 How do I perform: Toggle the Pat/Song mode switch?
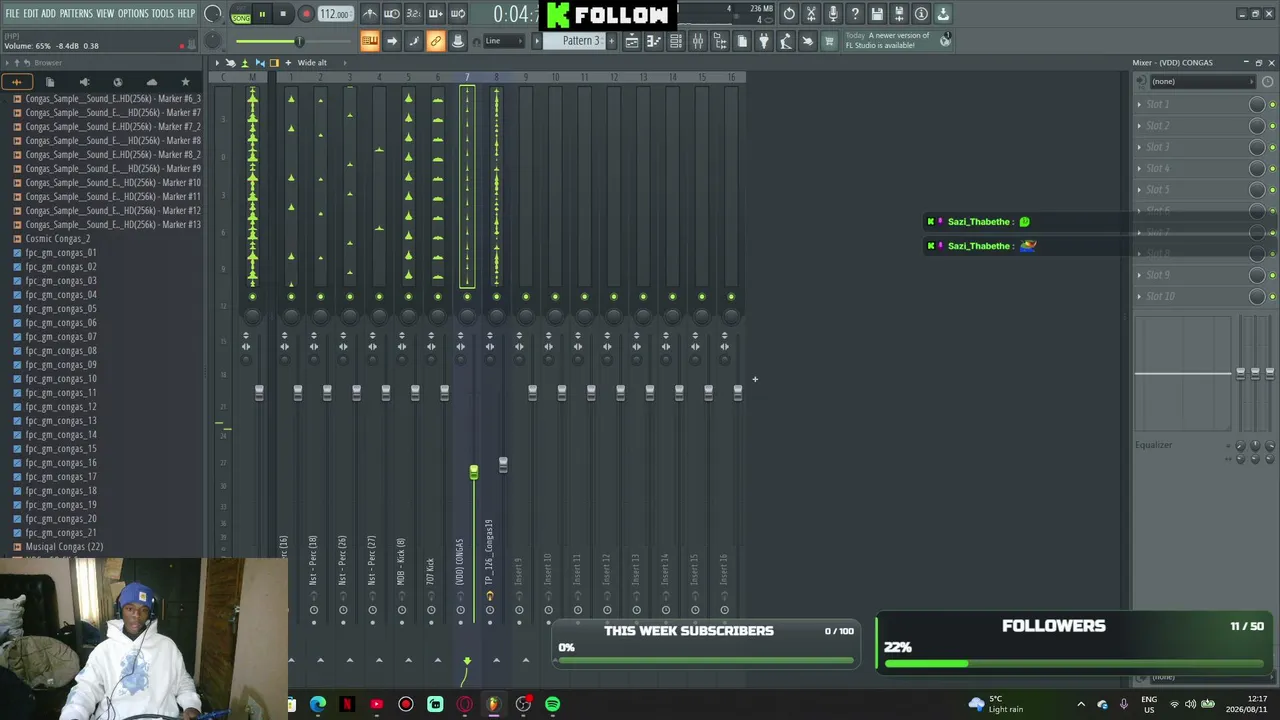point(241,15)
